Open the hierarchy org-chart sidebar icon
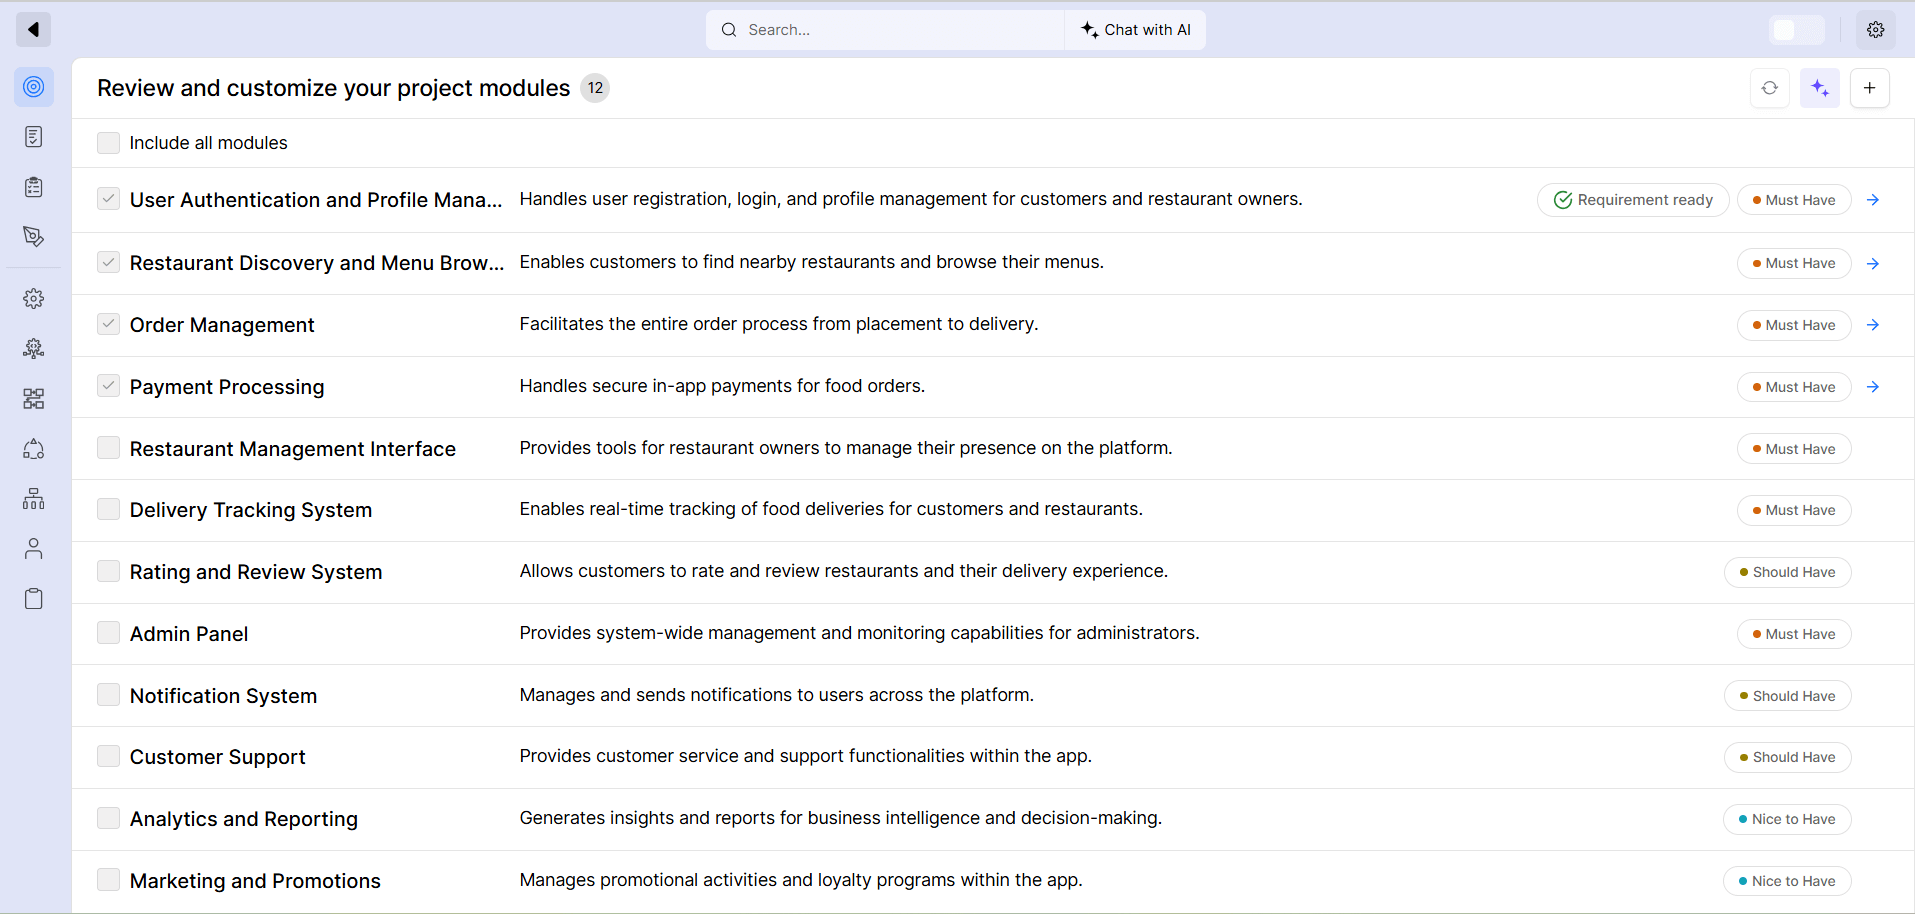The image size is (1915, 914). (x=34, y=499)
